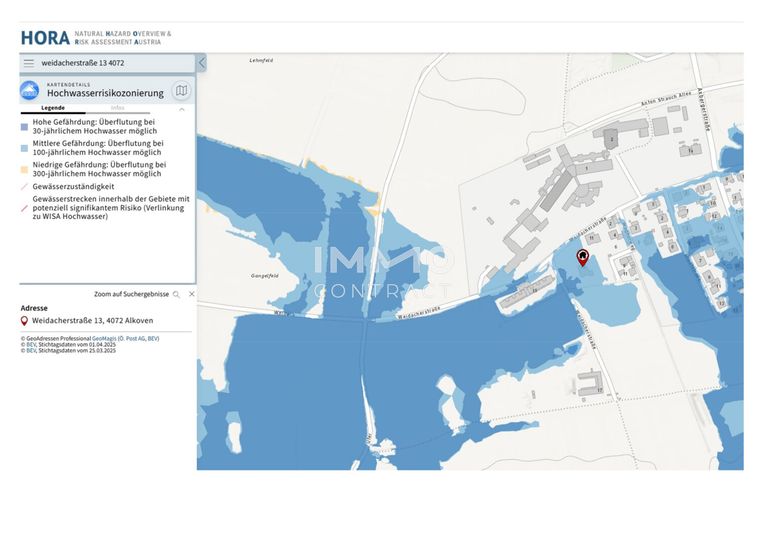Collapse the side panel with arrow
The height and width of the screenshot is (543, 768).
point(201,63)
